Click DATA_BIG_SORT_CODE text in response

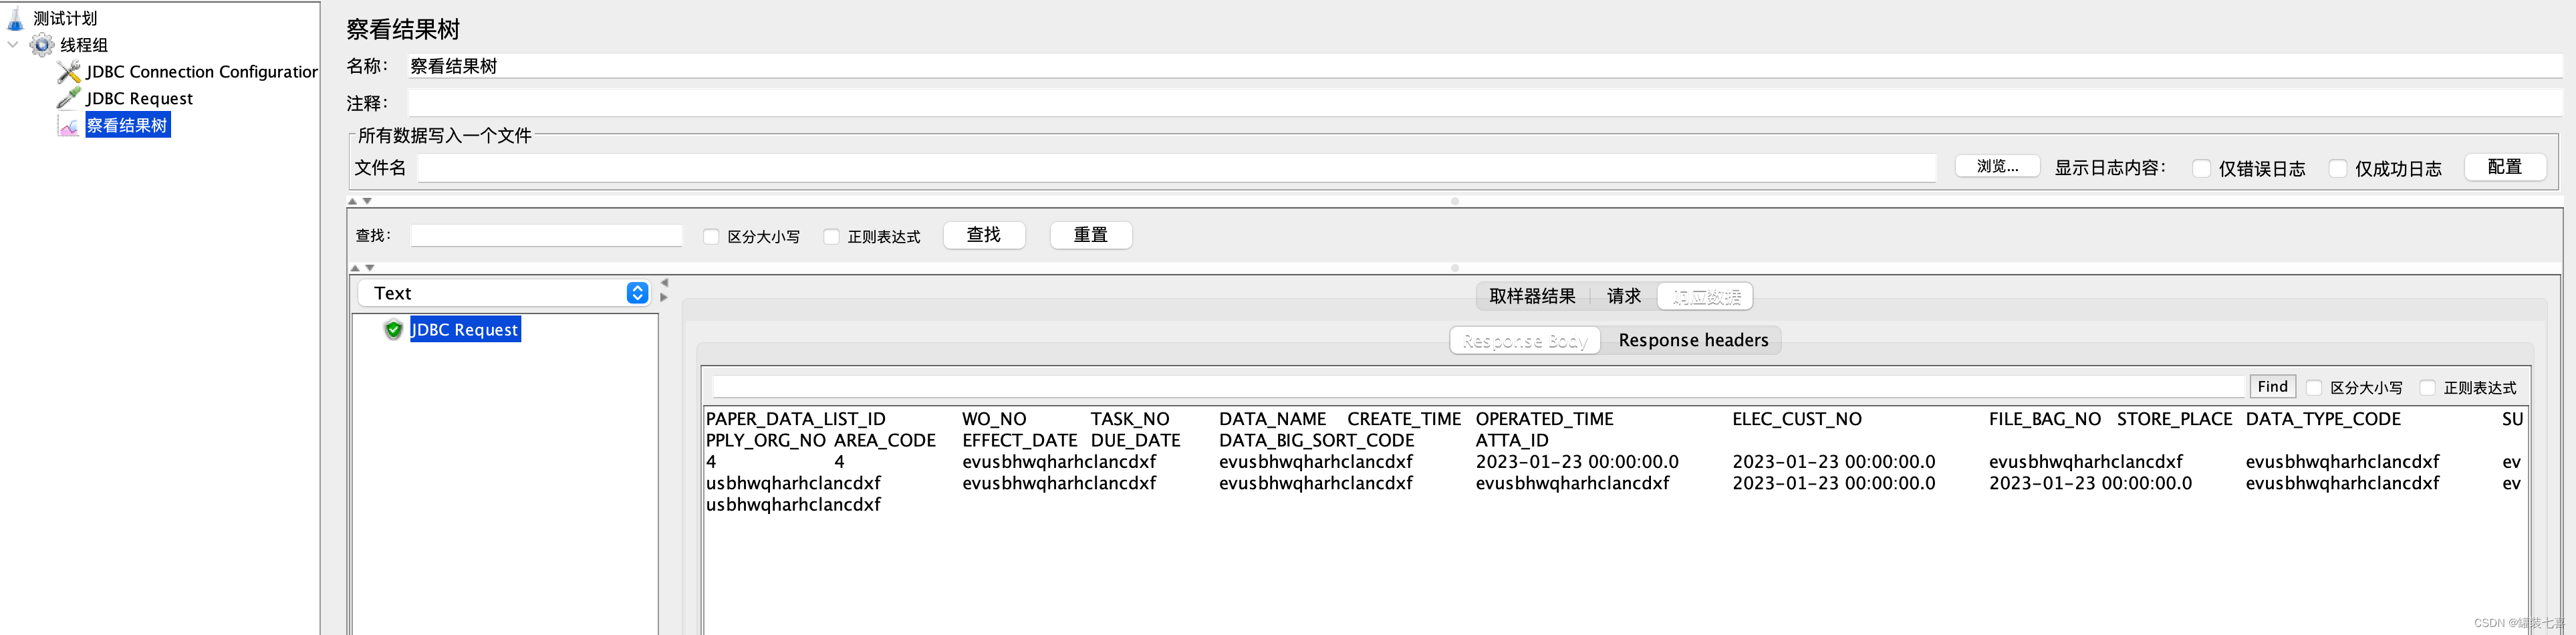pos(1316,440)
